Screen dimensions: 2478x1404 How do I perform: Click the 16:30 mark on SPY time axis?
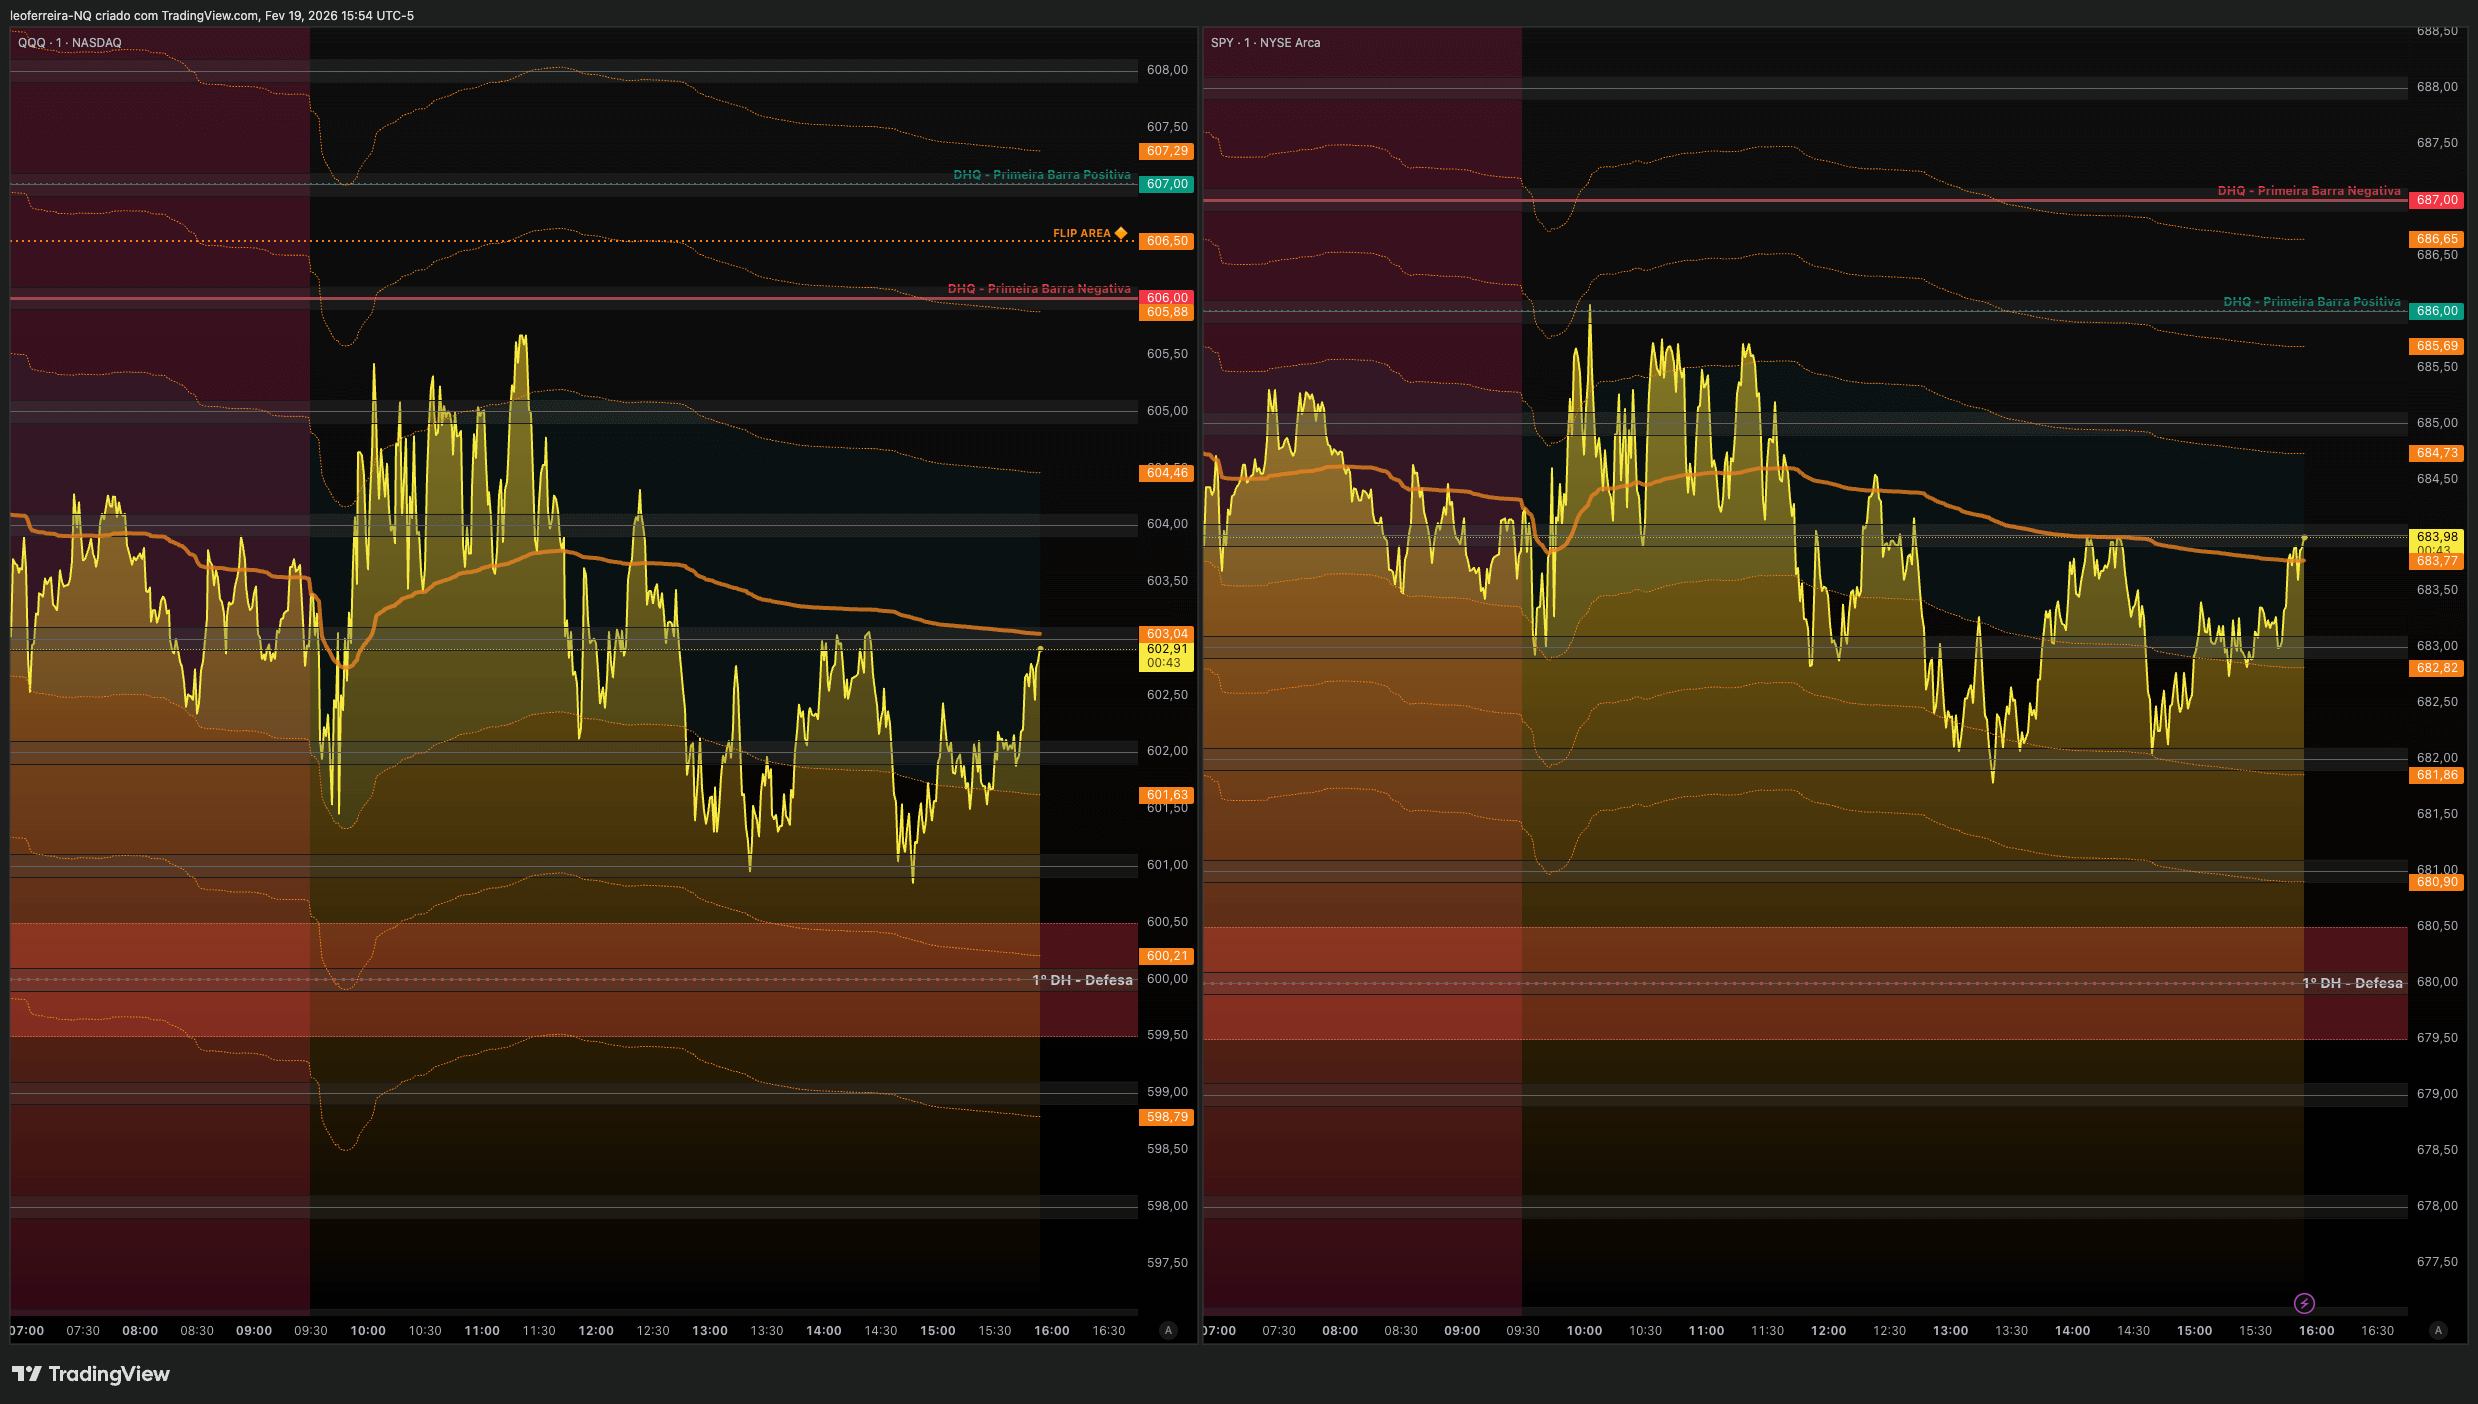click(2378, 1331)
